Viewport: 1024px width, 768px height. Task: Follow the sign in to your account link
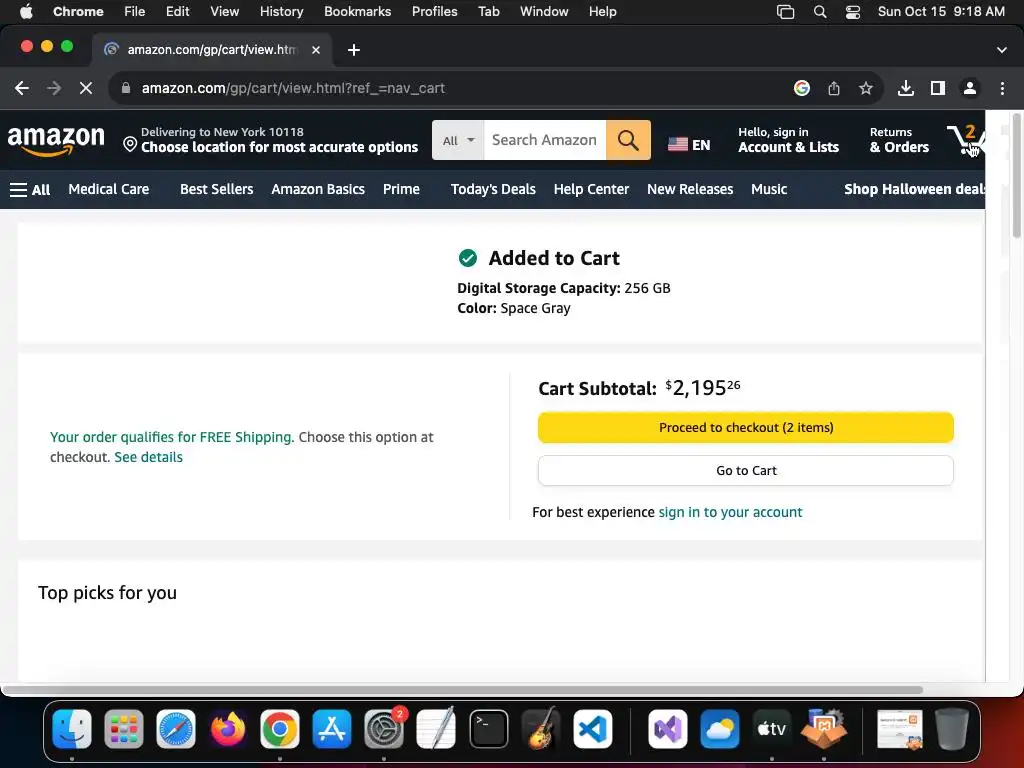[730, 512]
